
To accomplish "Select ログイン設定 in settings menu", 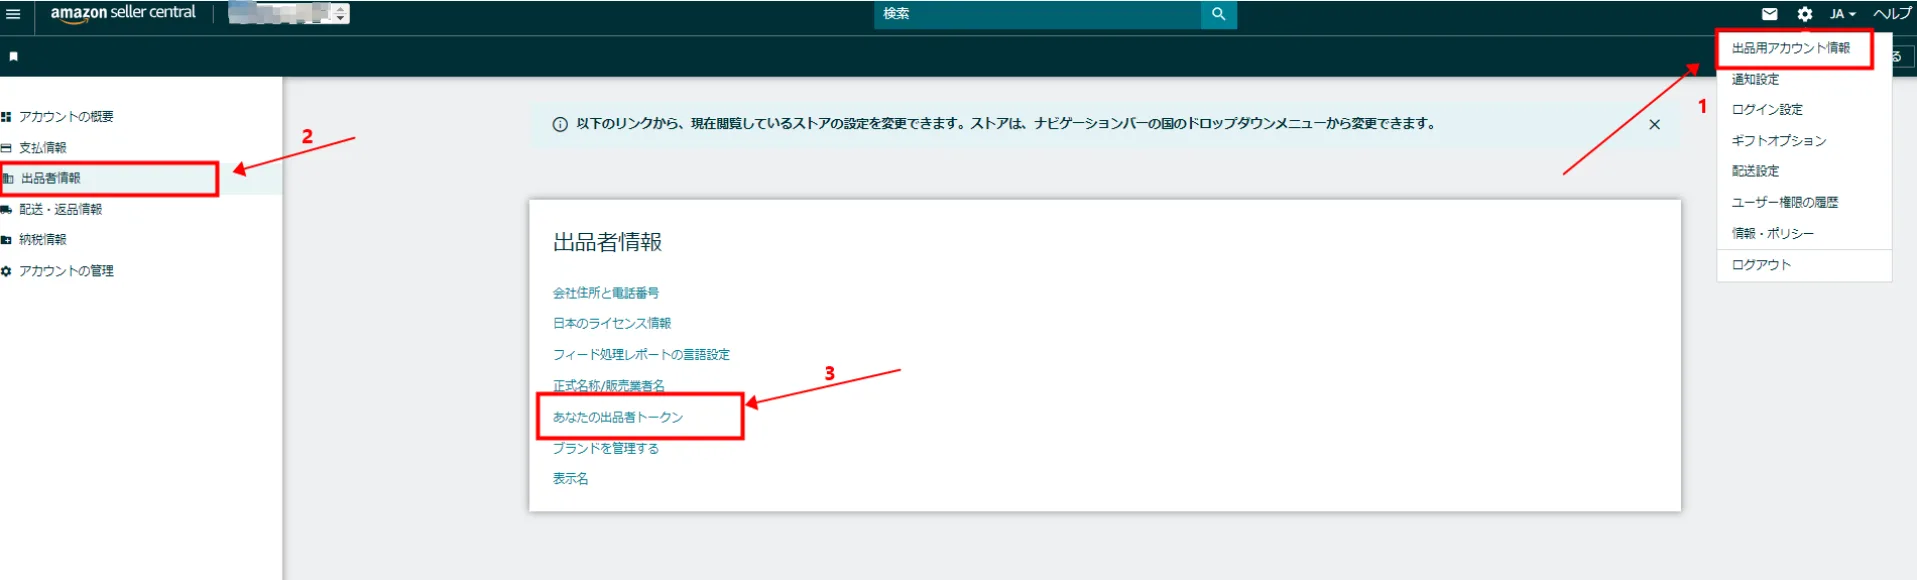I will point(1767,110).
